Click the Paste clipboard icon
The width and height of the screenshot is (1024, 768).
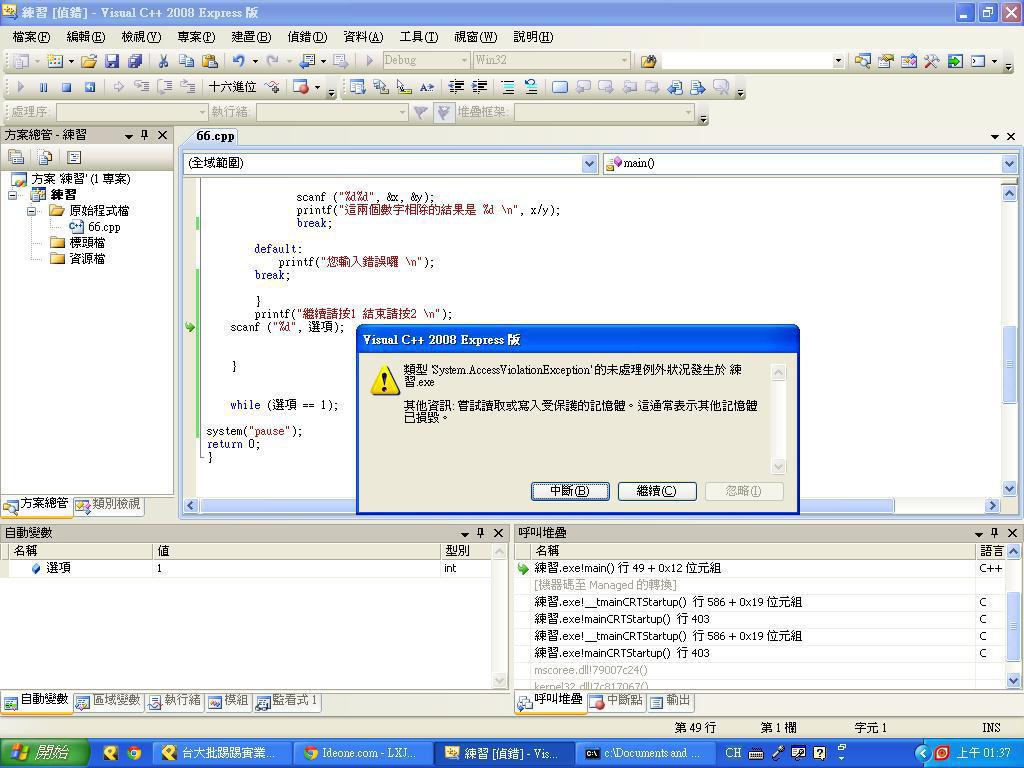[x=210, y=61]
